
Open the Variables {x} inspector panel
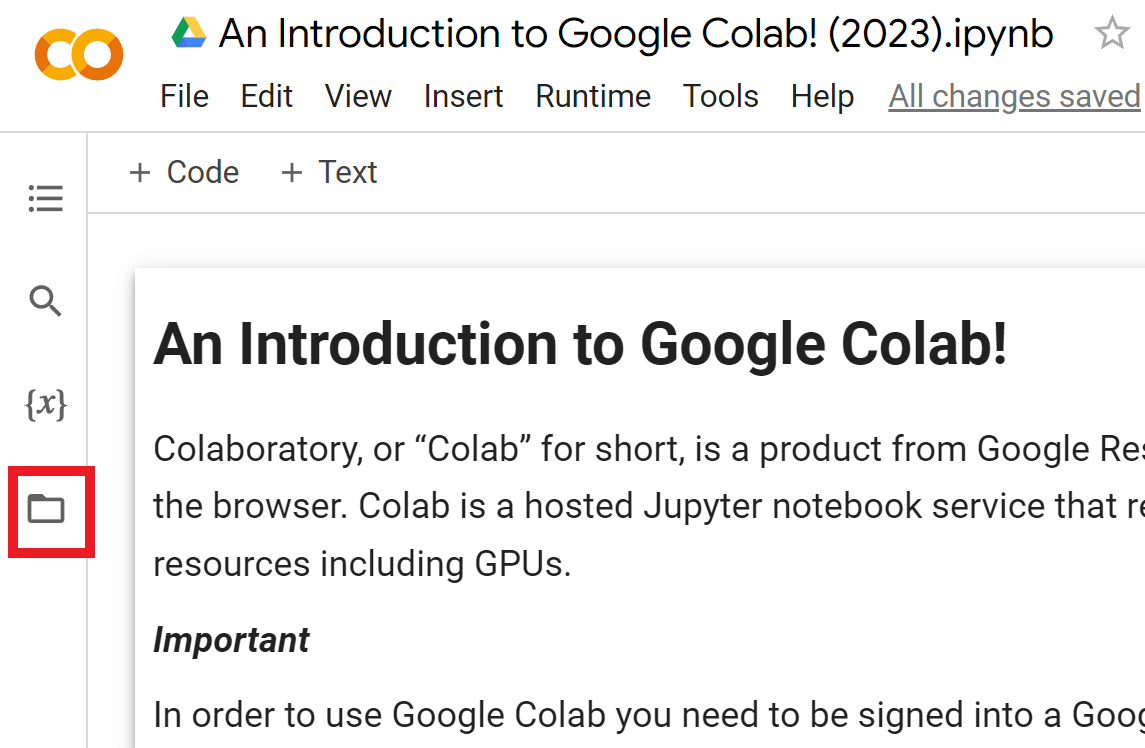click(x=46, y=405)
